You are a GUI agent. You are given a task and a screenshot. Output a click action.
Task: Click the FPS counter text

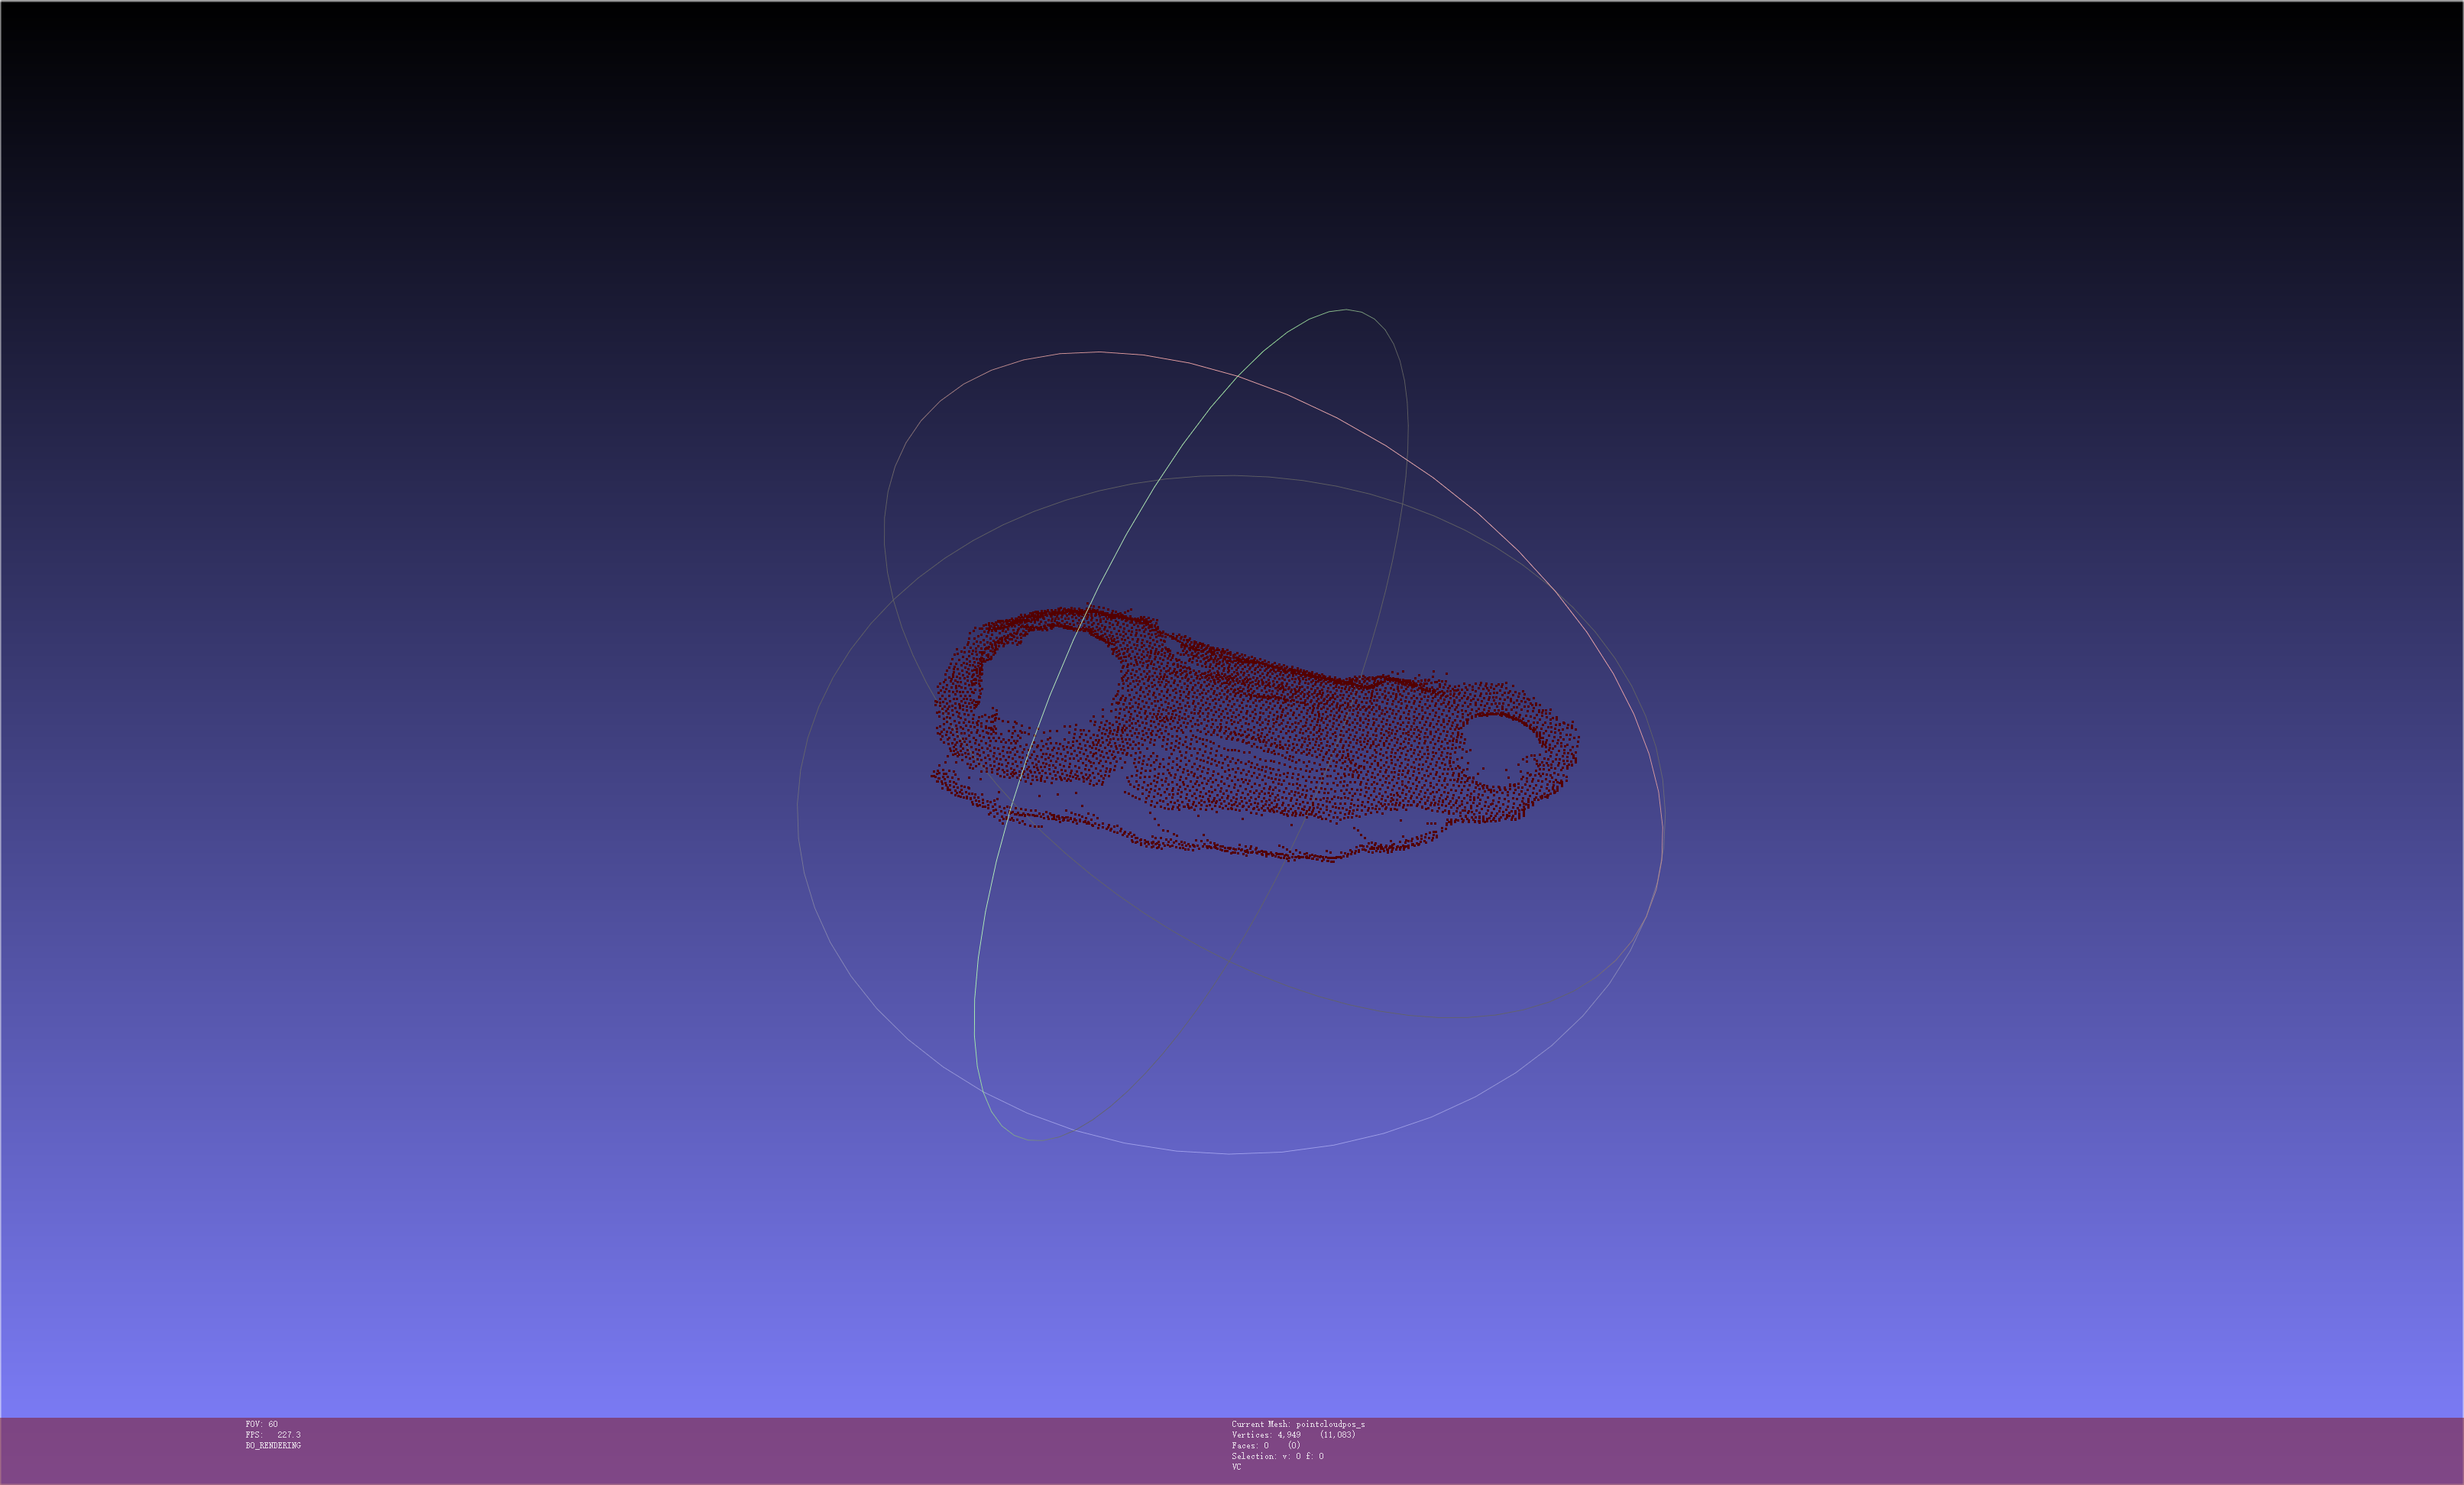click(x=273, y=1435)
